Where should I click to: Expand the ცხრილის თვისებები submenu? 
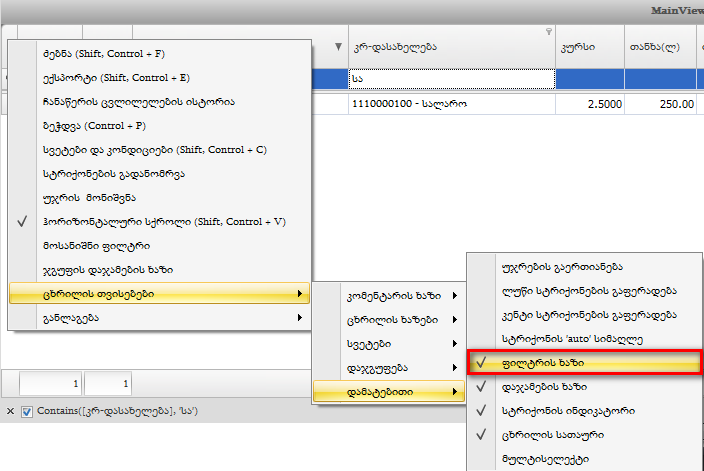click(160, 294)
